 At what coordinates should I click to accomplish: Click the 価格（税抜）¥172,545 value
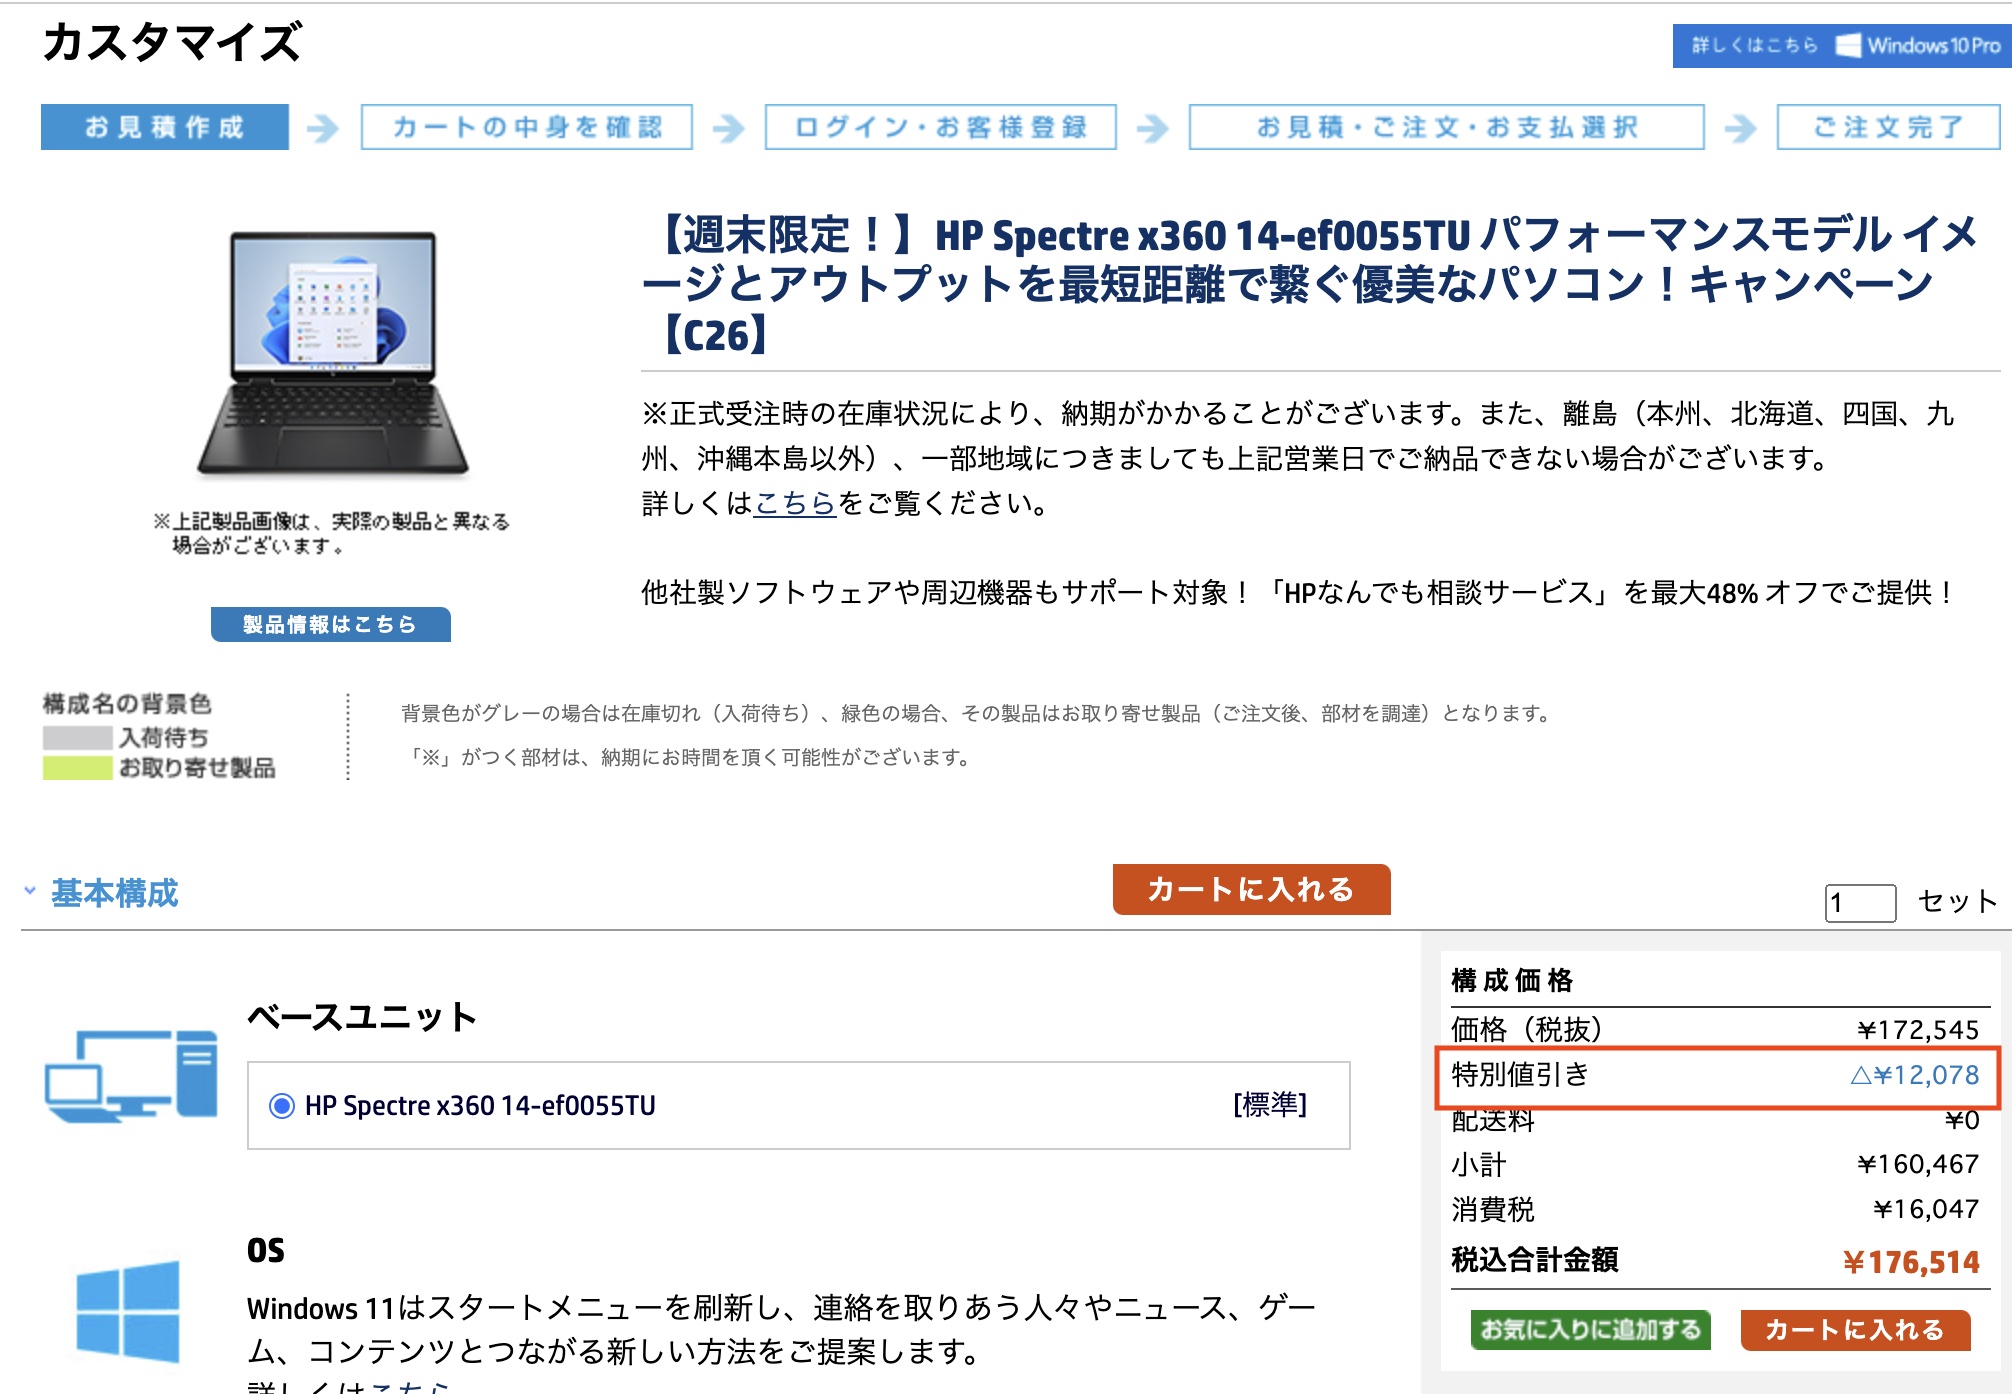tap(1918, 1030)
